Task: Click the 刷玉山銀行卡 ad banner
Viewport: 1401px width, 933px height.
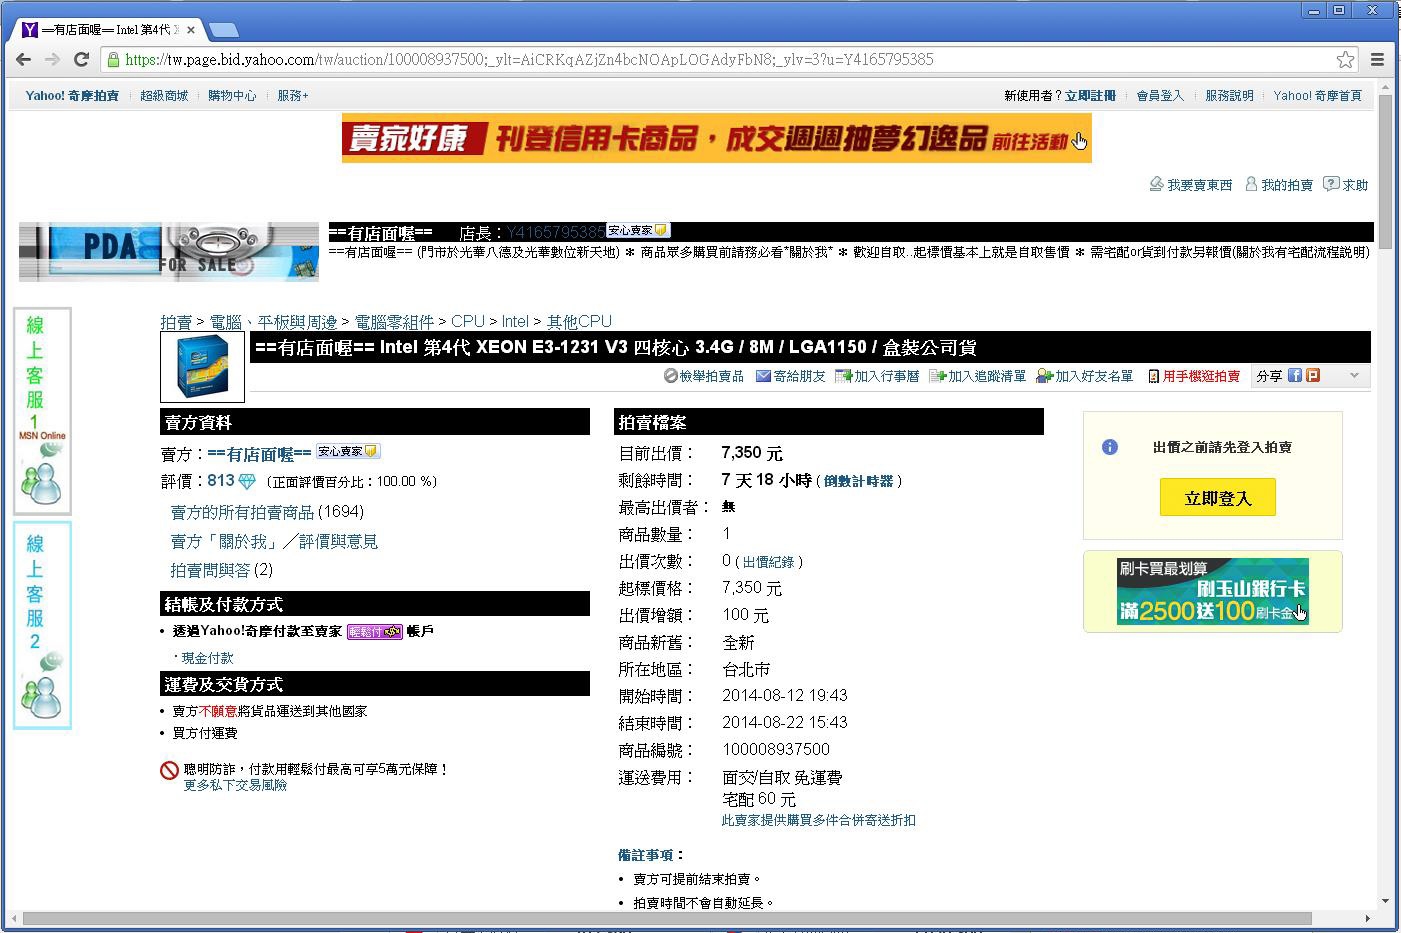Action: click(1213, 592)
